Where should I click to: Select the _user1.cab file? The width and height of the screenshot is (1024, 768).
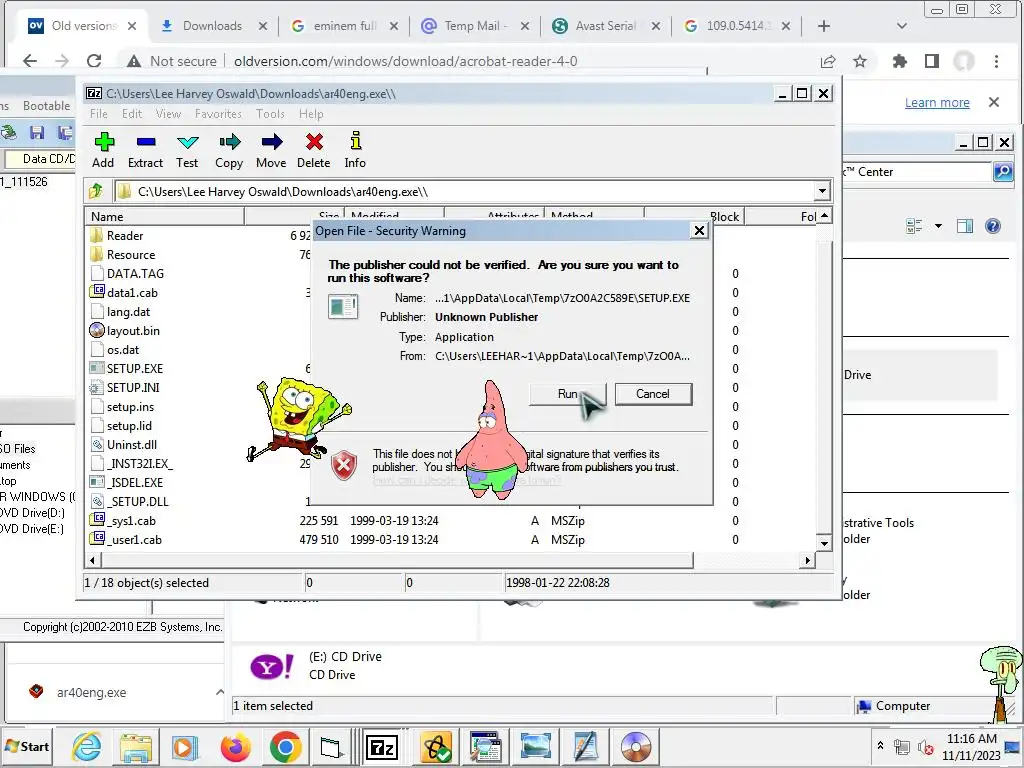[x=134, y=539]
